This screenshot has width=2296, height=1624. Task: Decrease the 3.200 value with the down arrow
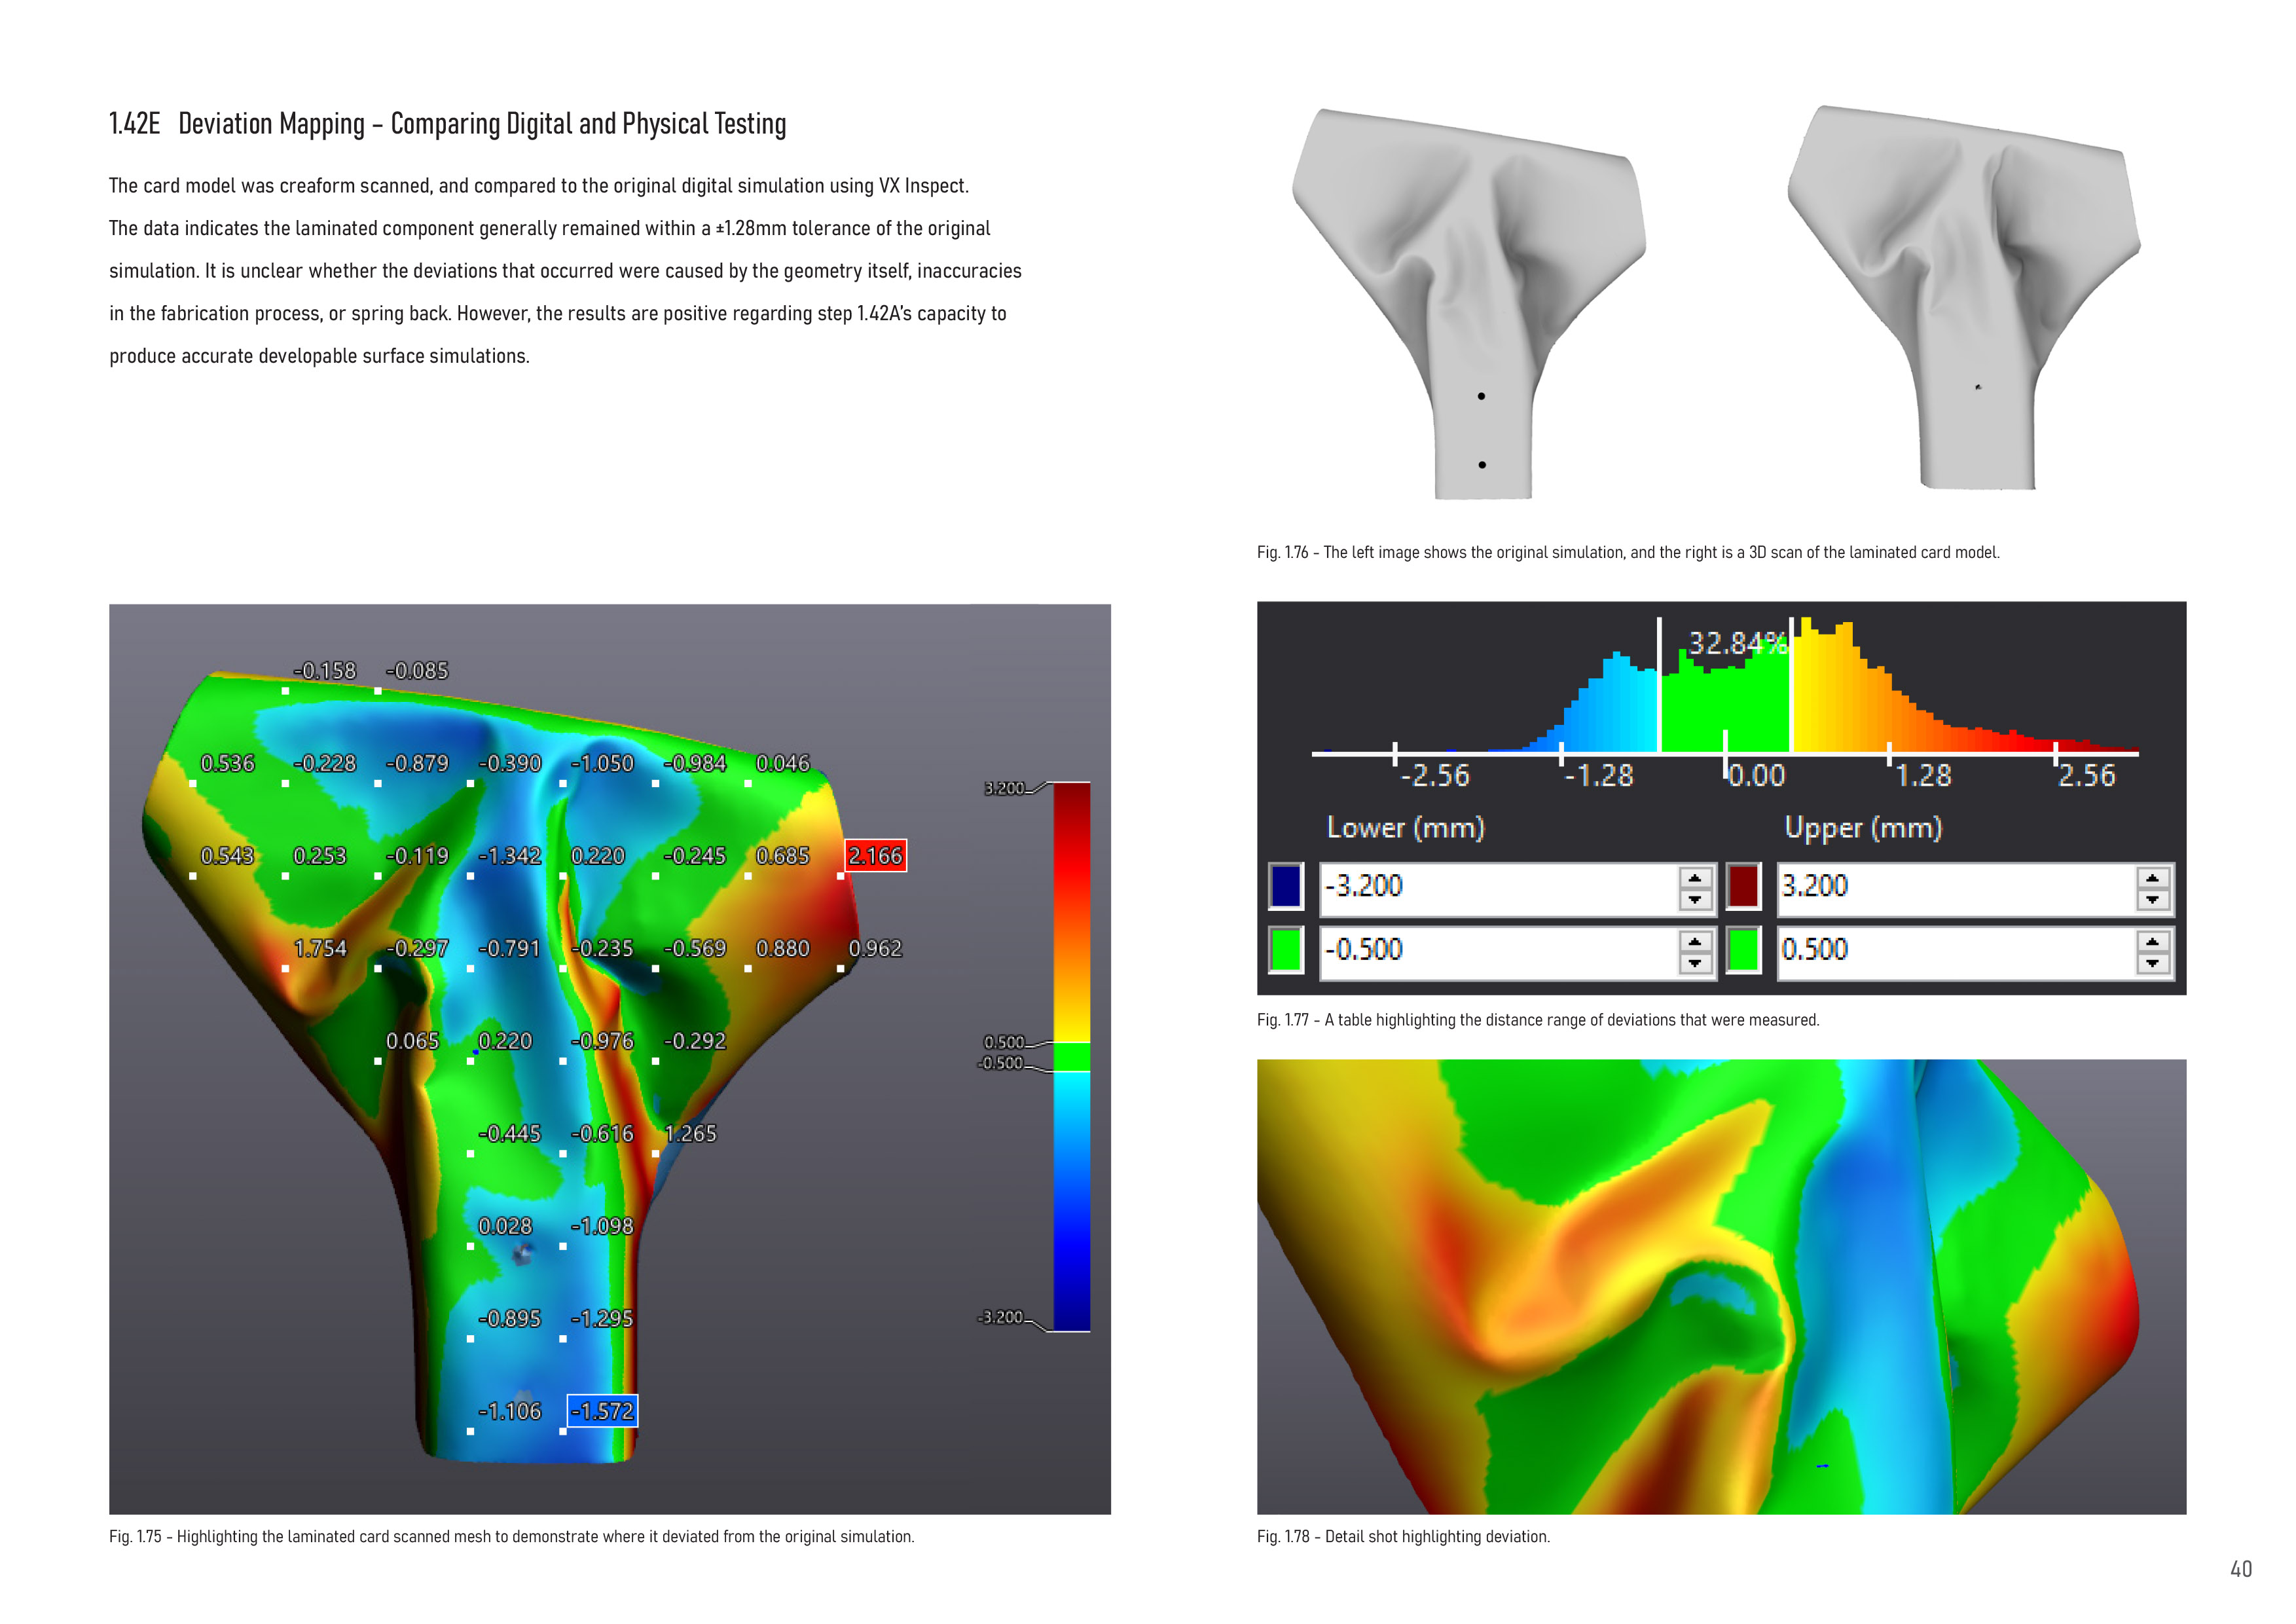click(2152, 900)
